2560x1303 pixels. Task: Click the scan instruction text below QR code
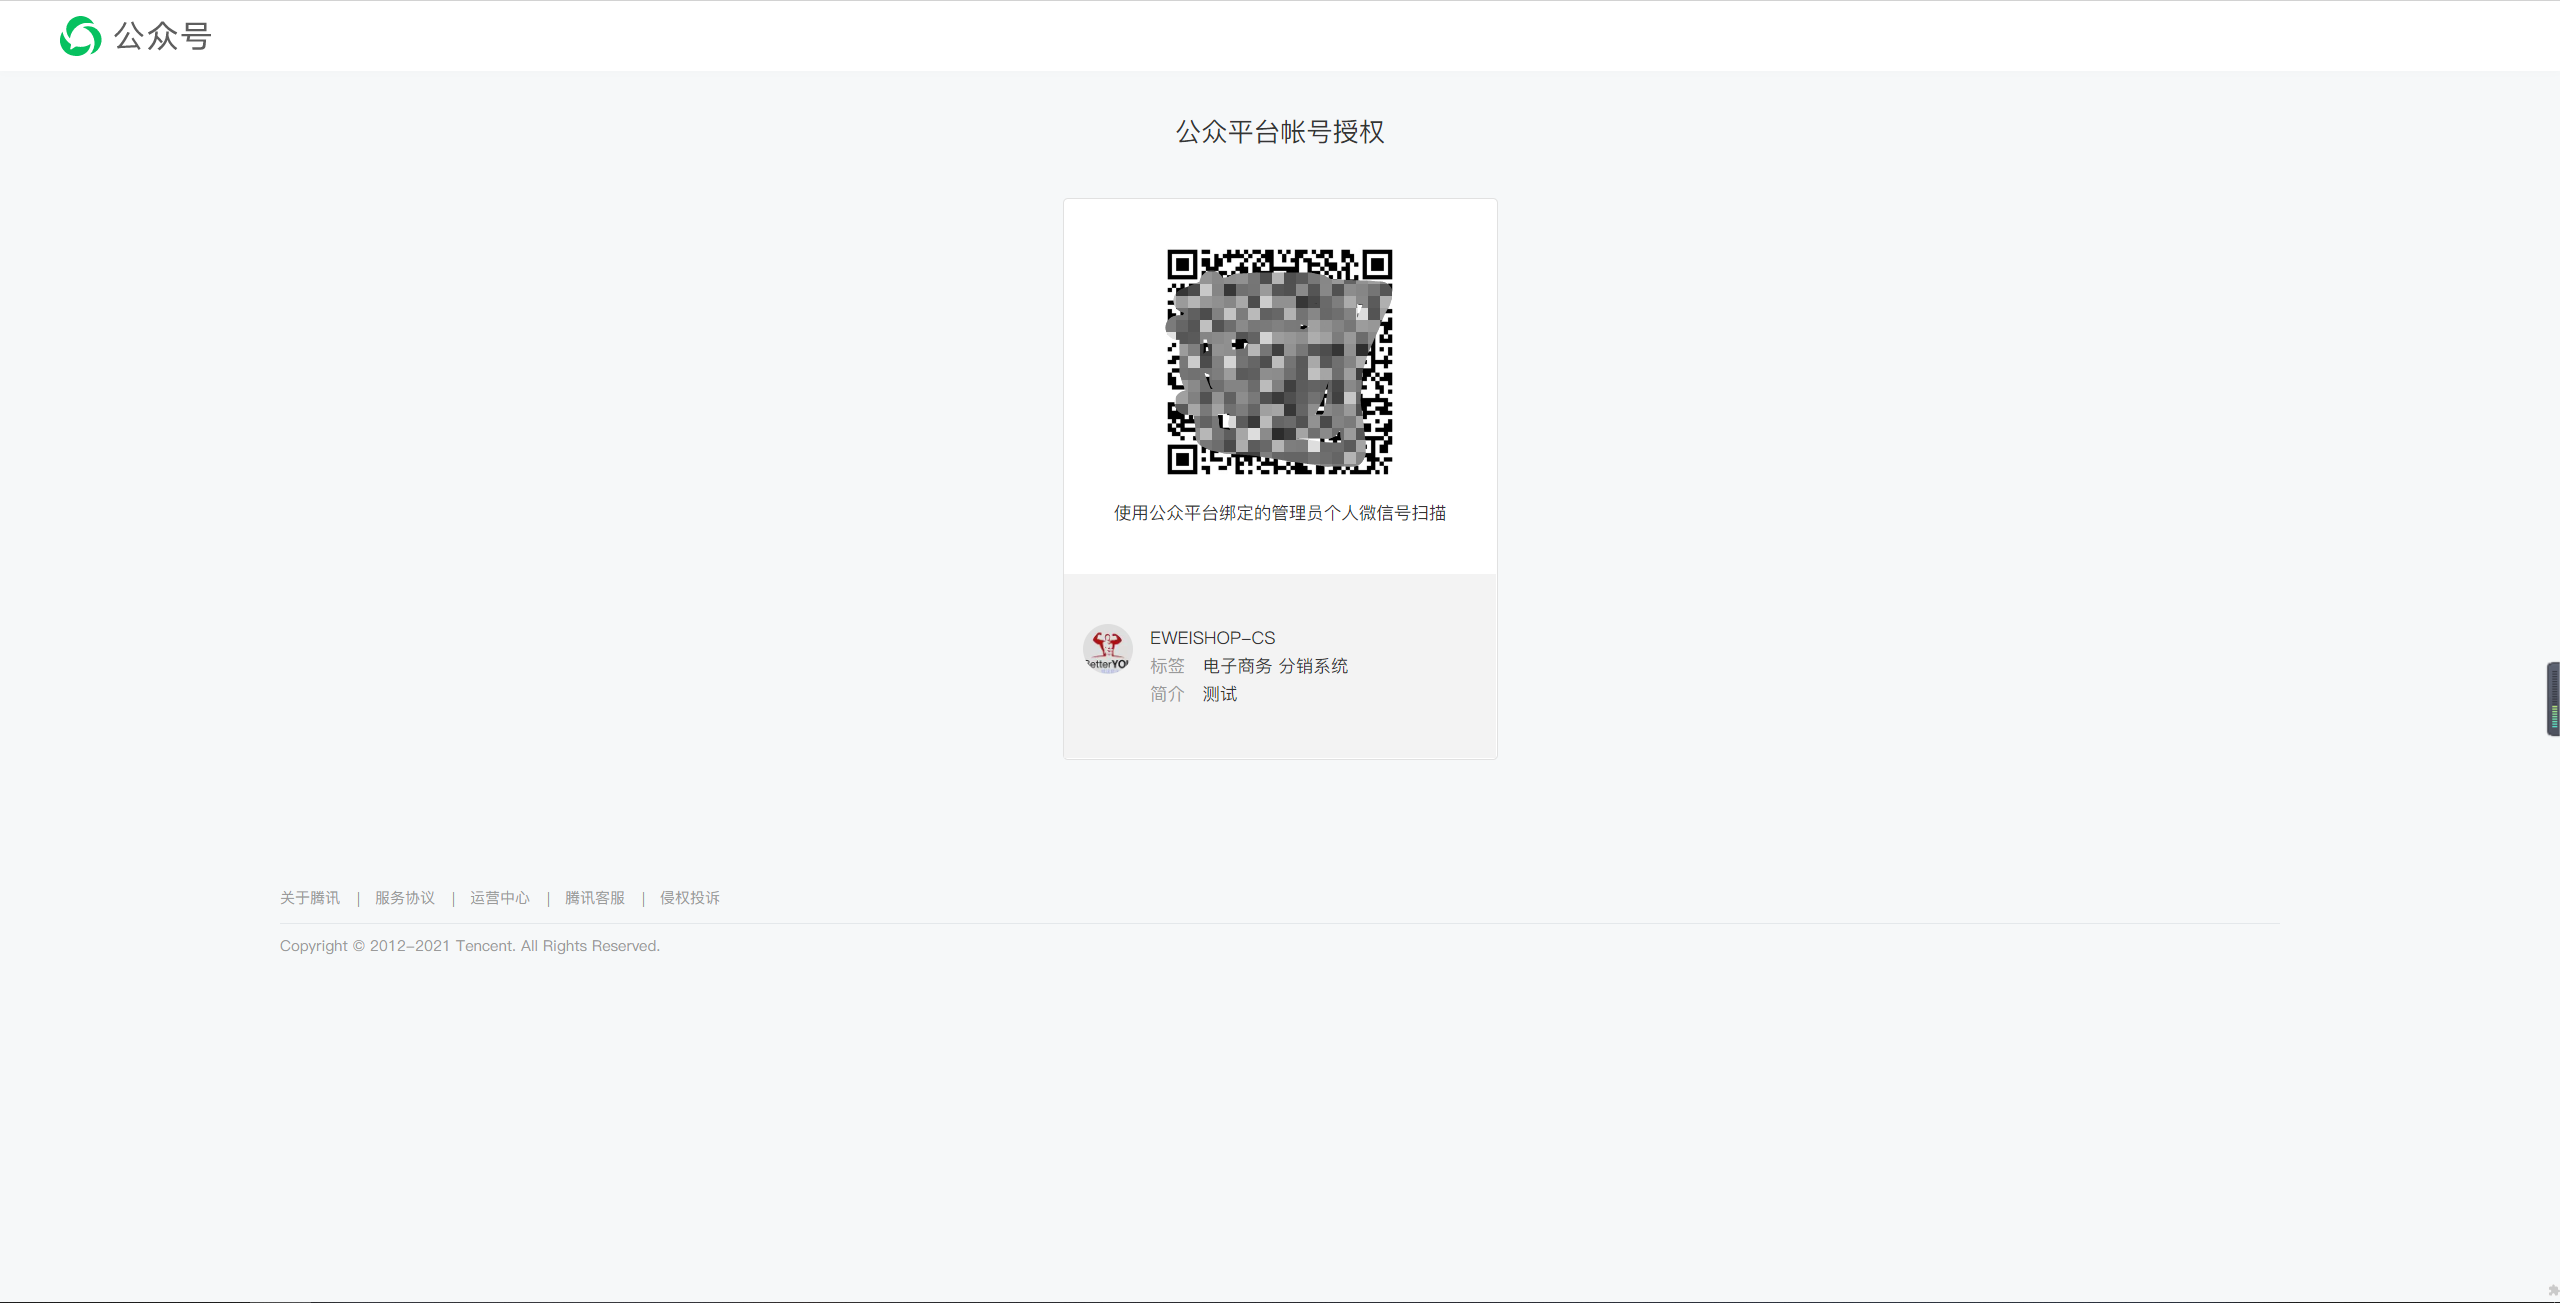(x=1280, y=513)
